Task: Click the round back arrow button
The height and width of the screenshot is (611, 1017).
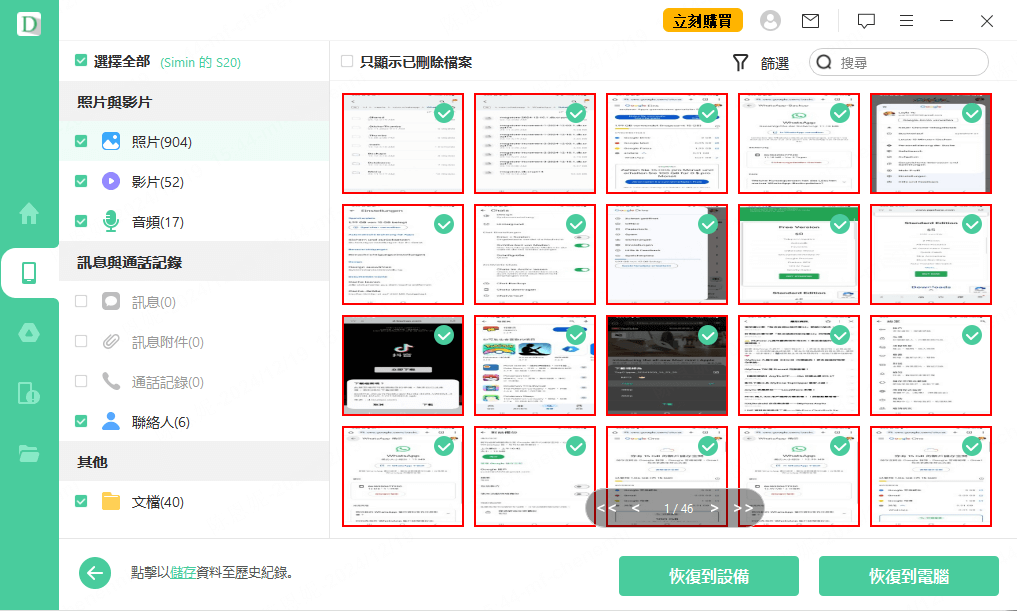Action: pos(96,573)
